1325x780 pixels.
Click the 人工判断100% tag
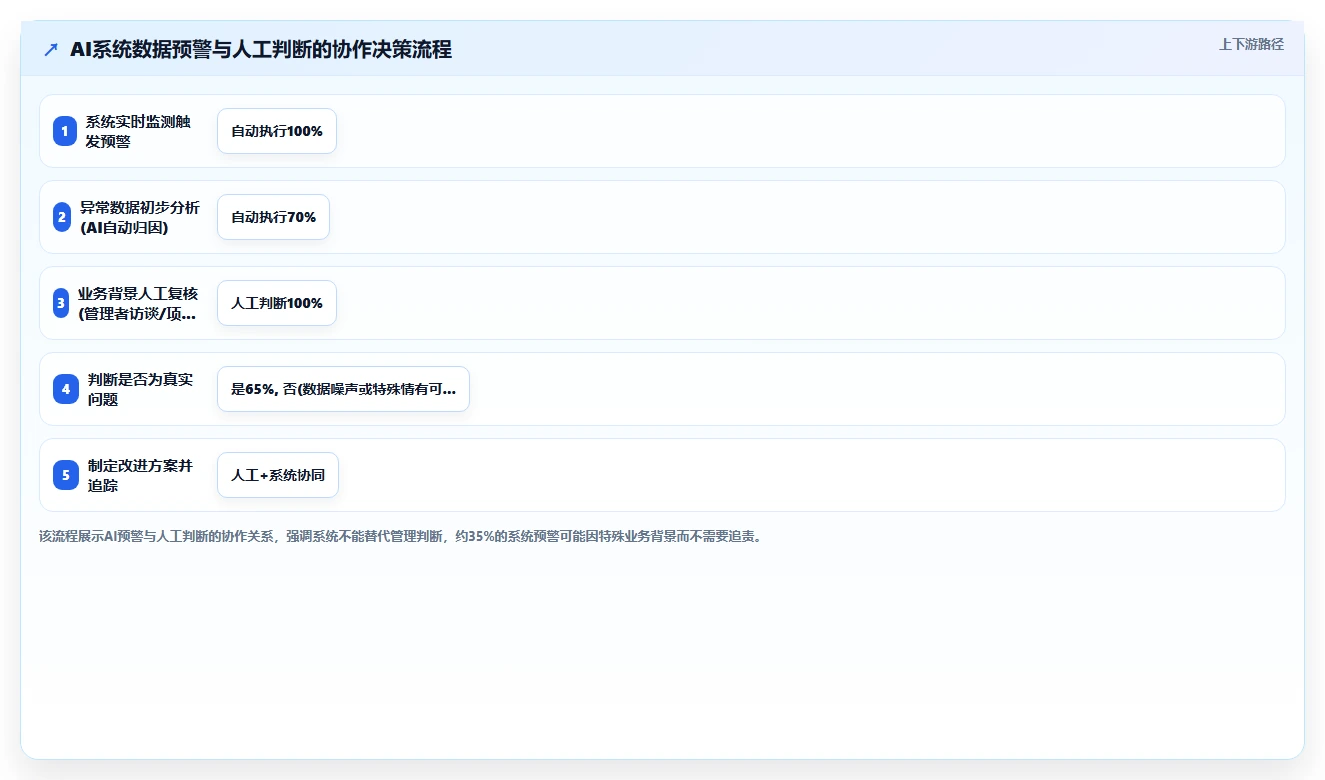277,303
